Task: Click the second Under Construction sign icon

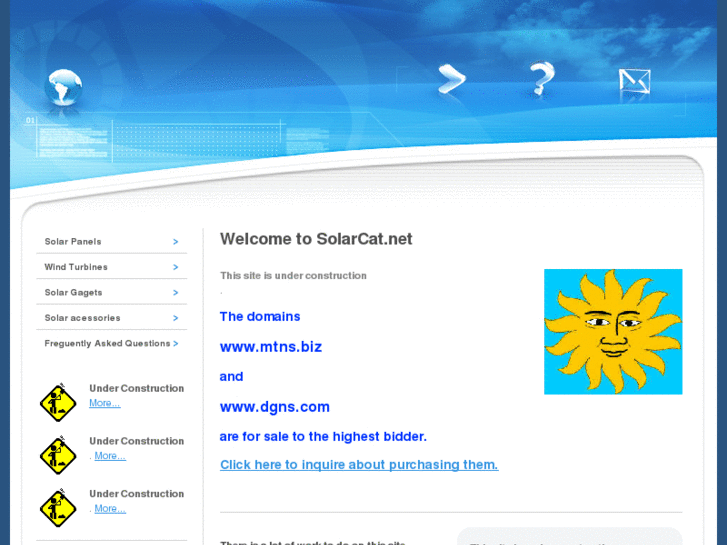Action: 58,455
